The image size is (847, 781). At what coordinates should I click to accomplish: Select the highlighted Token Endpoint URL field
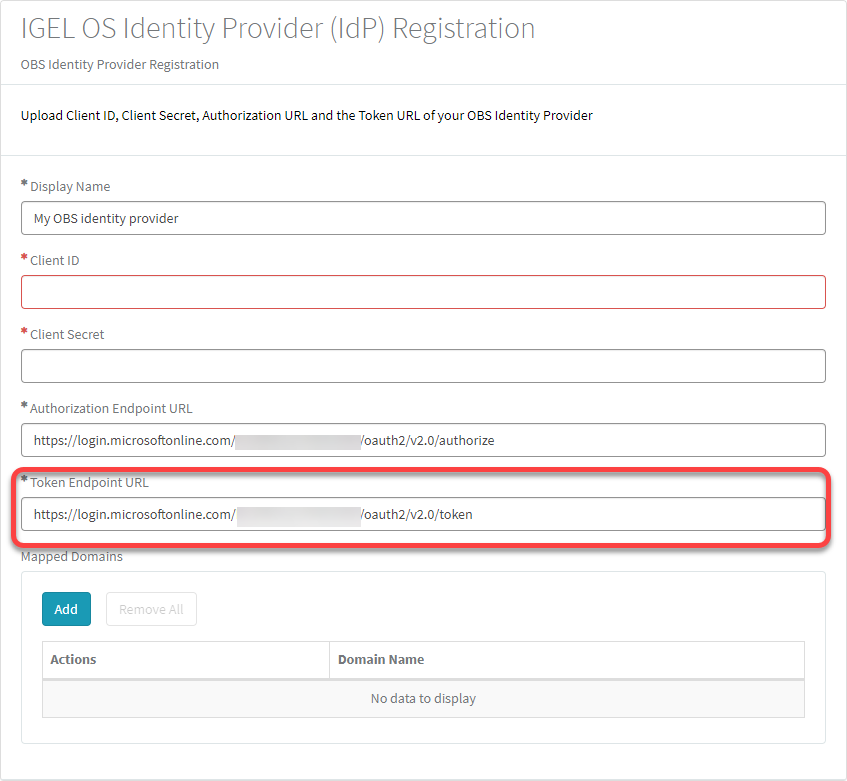pyautogui.click(x=423, y=514)
